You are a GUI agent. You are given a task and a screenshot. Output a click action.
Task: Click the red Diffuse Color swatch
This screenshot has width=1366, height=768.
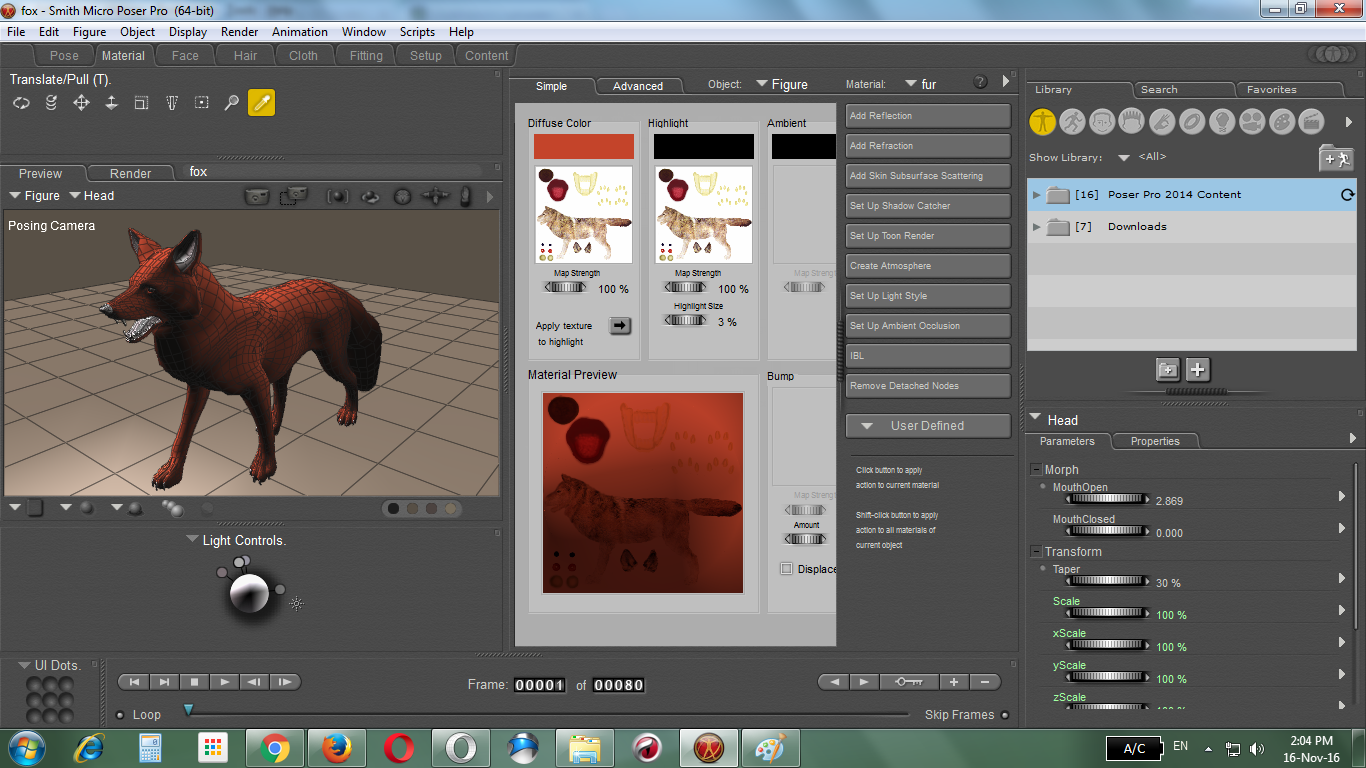(x=584, y=147)
